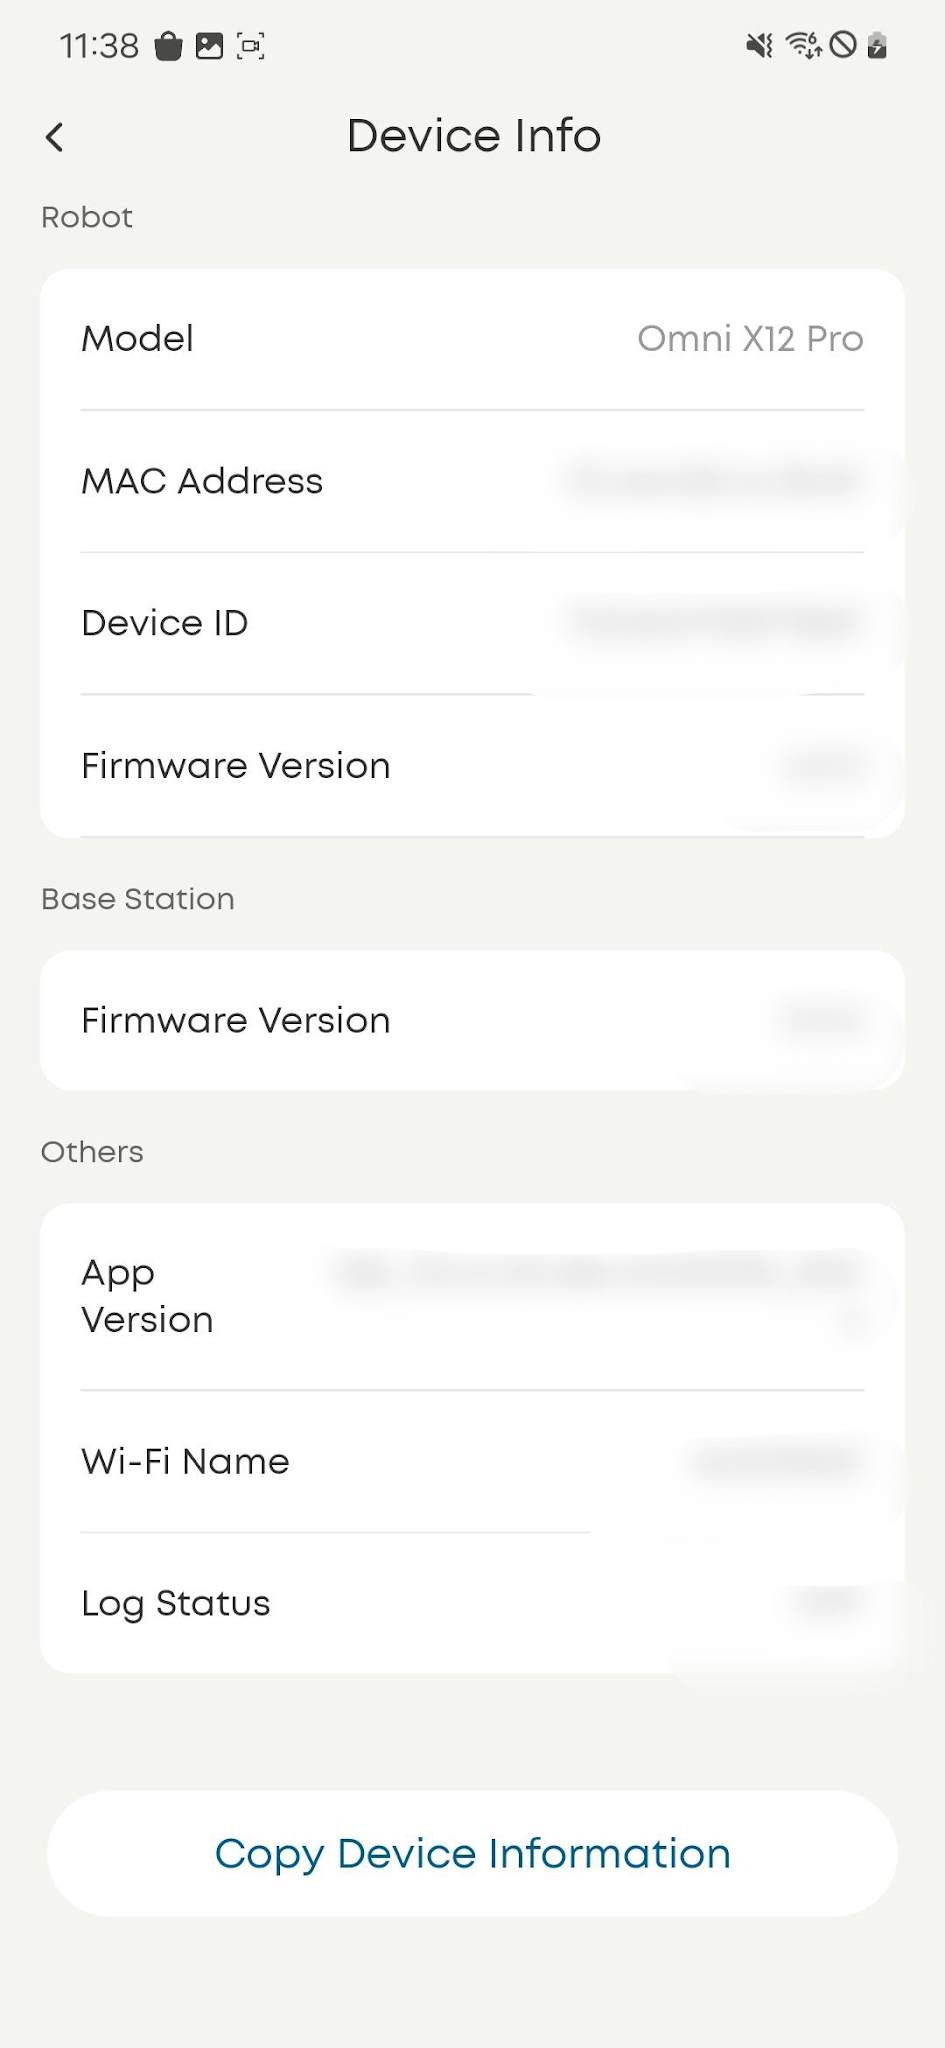Select the Device ID row

pos(472,623)
